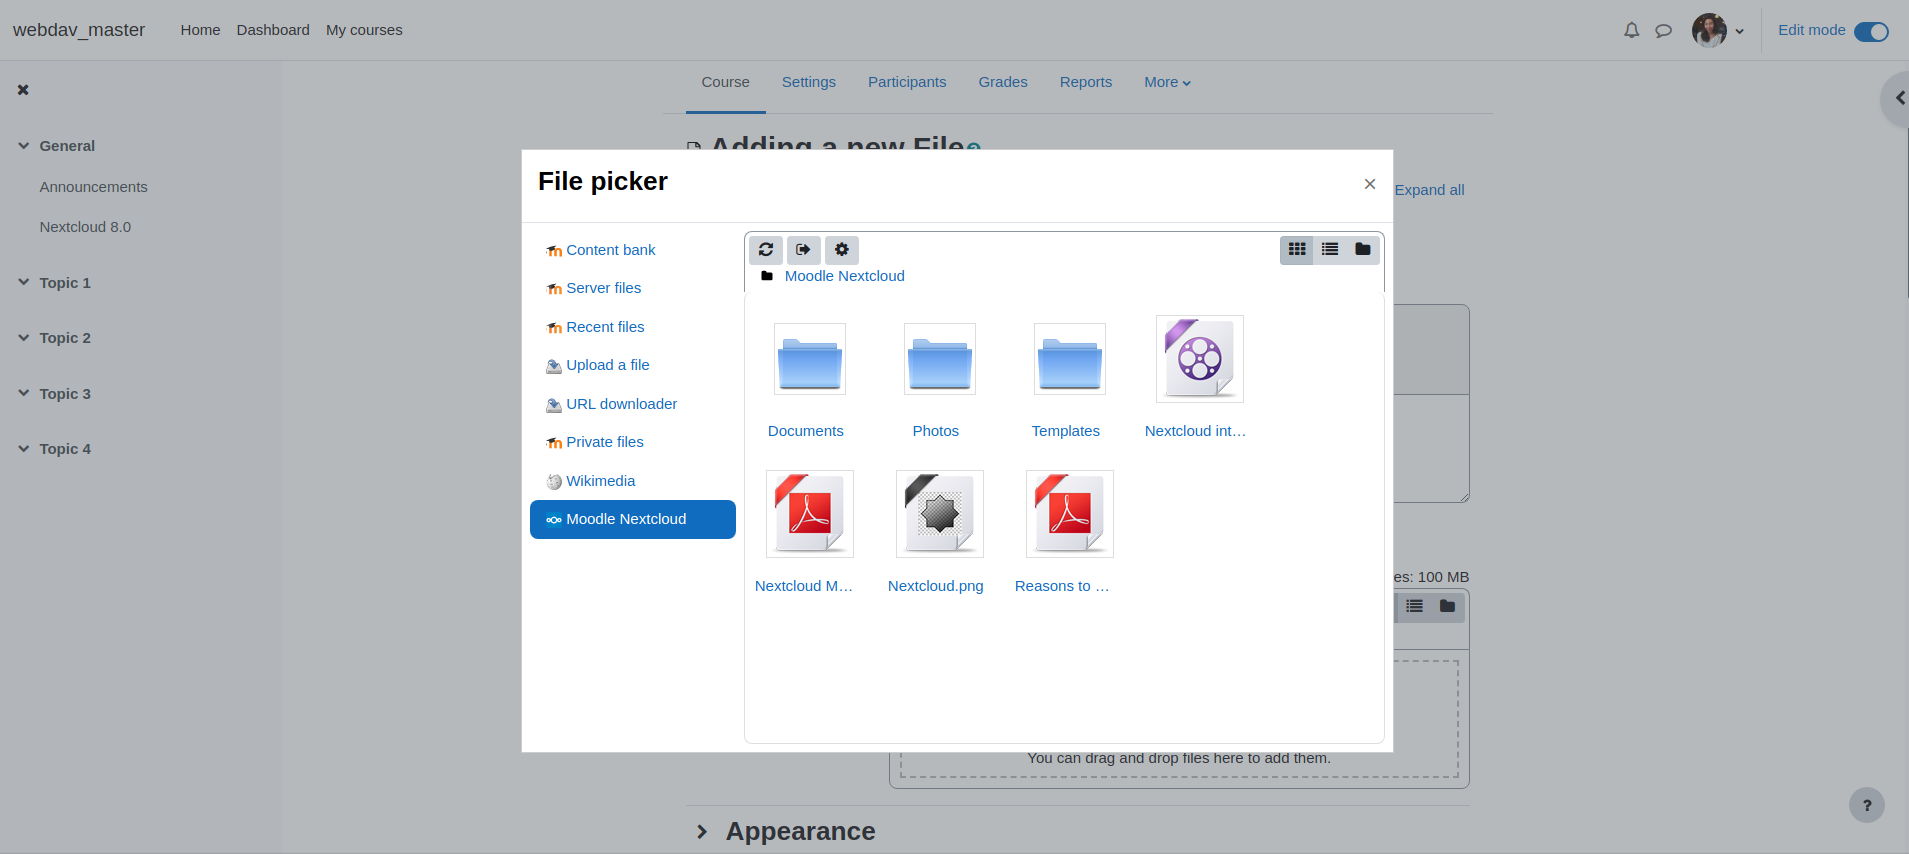
Task: Click the logout icon in file picker toolbar
Action: (x=804, y=250)
